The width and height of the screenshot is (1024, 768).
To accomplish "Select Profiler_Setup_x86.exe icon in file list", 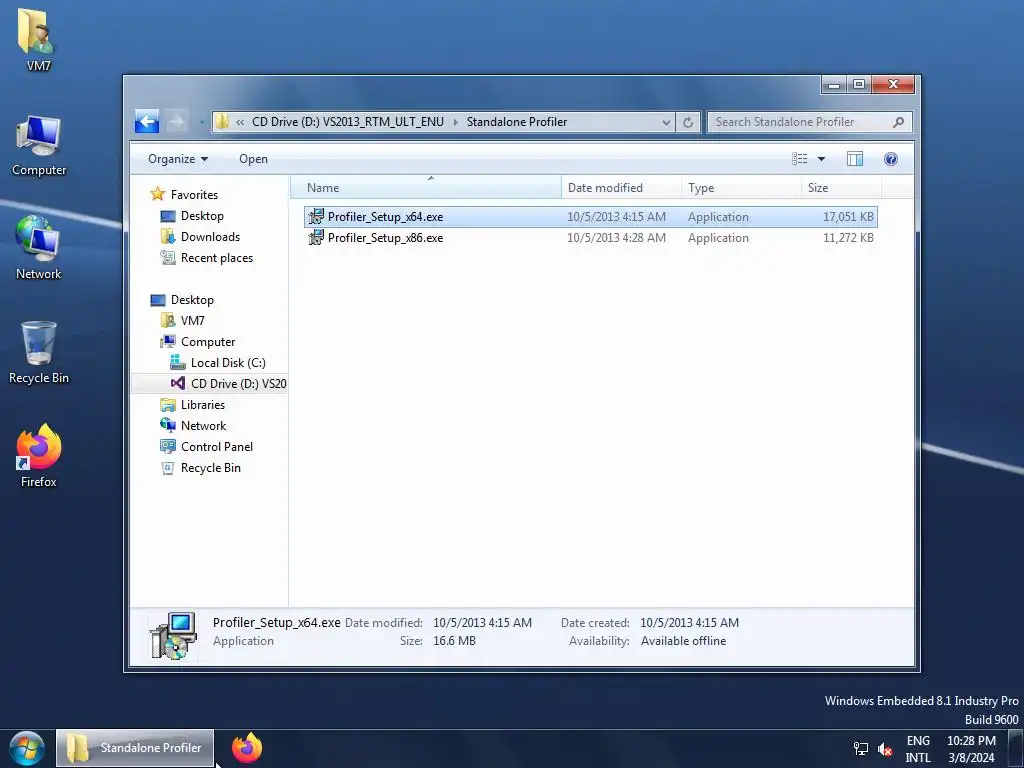I will (315, 237).
